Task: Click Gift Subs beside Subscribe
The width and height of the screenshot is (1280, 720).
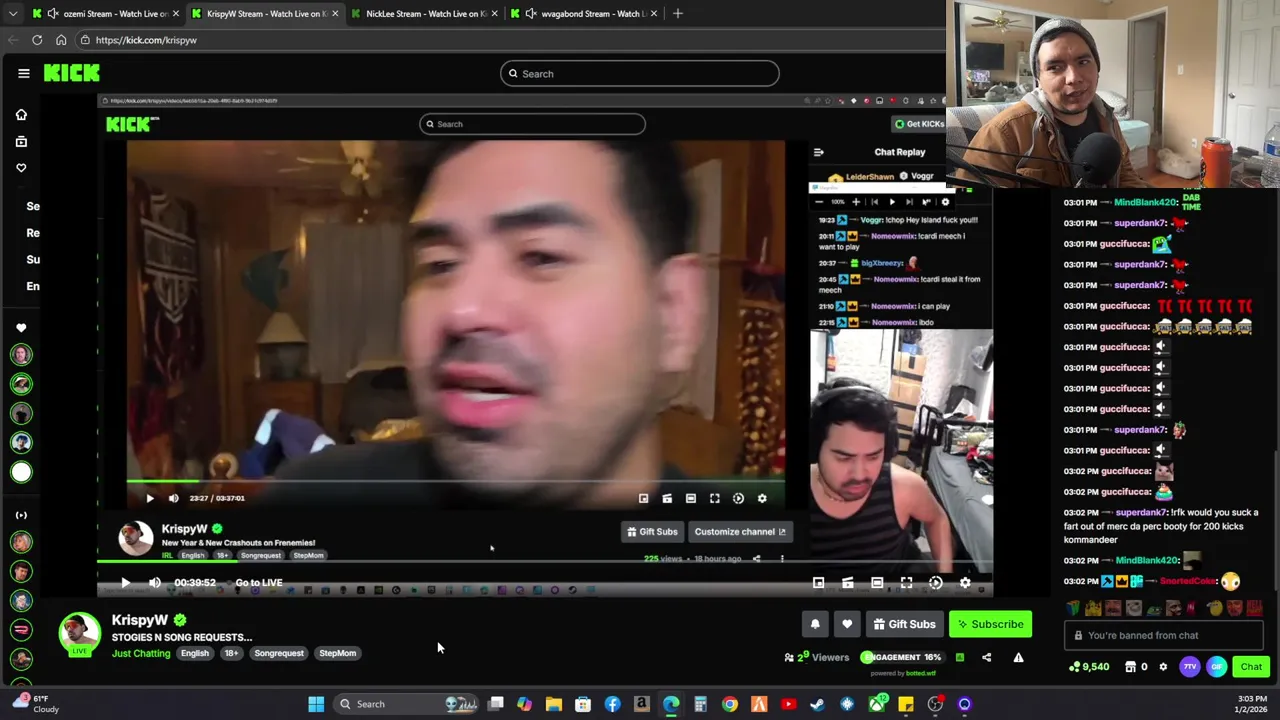Action: [904, 624]
